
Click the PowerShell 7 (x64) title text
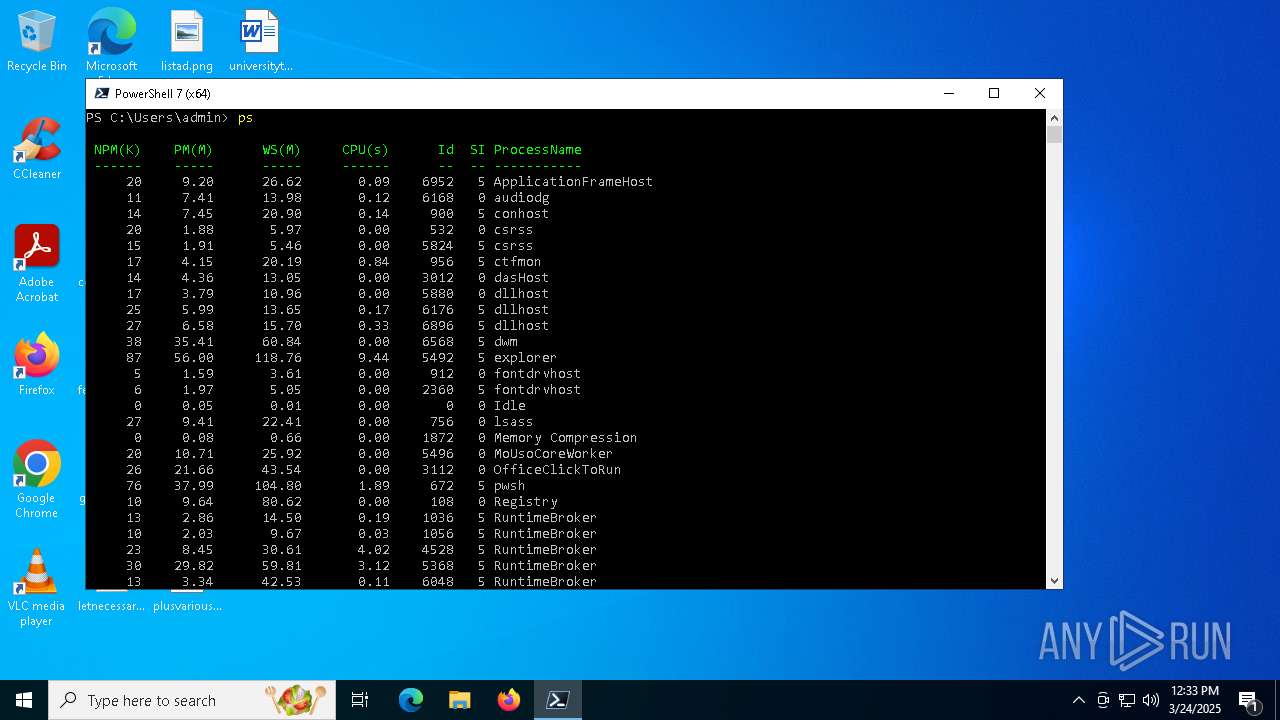[163, 93]
